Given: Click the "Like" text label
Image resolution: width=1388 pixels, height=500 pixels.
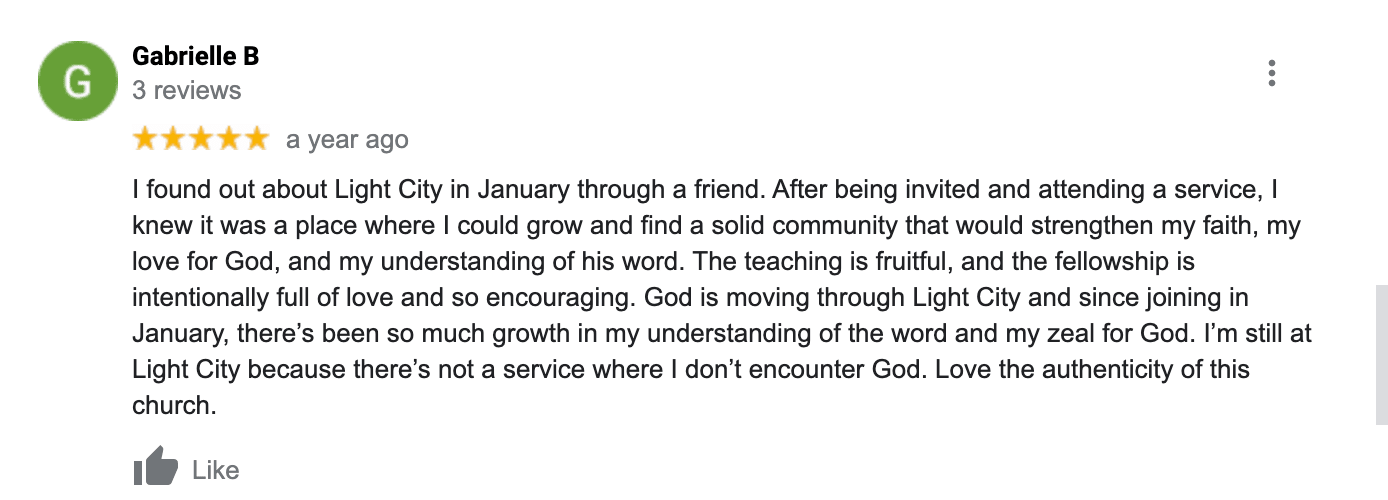Looking at the screenshot, I should 215,470.
